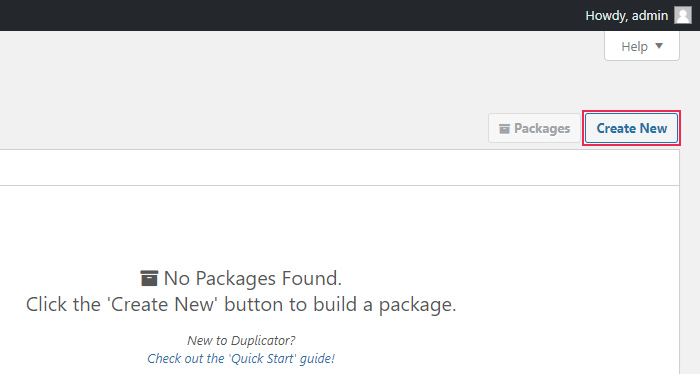The image size is (700, 374).
Task: Expand the Help tab
Action: click(642, 46)
